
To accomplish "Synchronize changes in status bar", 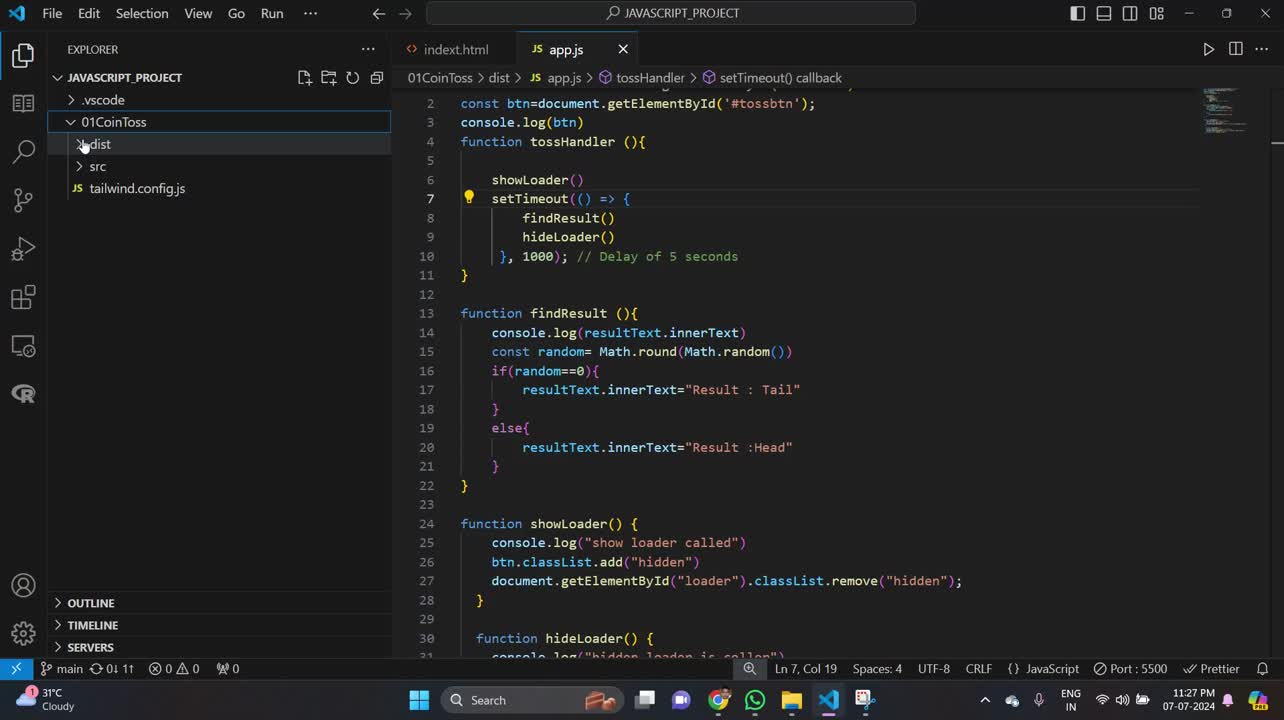I will (112, 669).
